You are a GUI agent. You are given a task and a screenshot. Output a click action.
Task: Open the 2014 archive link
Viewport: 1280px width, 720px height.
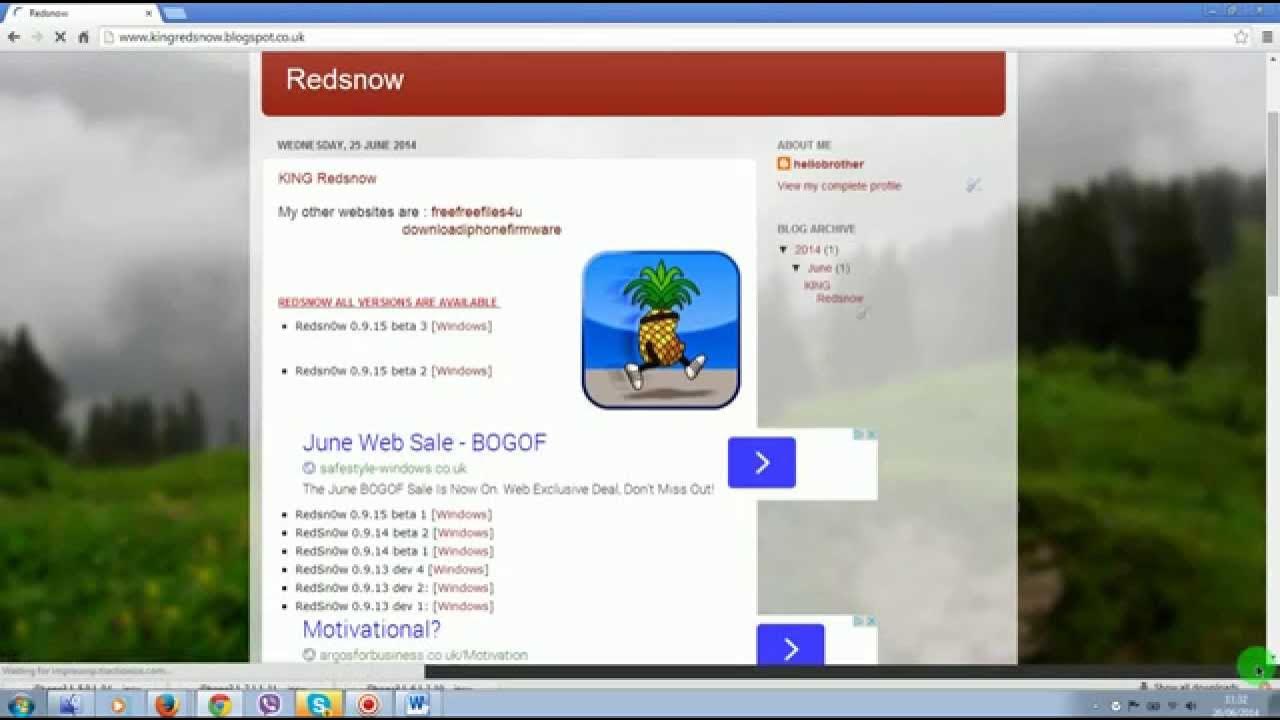click(x=808, y=250)
